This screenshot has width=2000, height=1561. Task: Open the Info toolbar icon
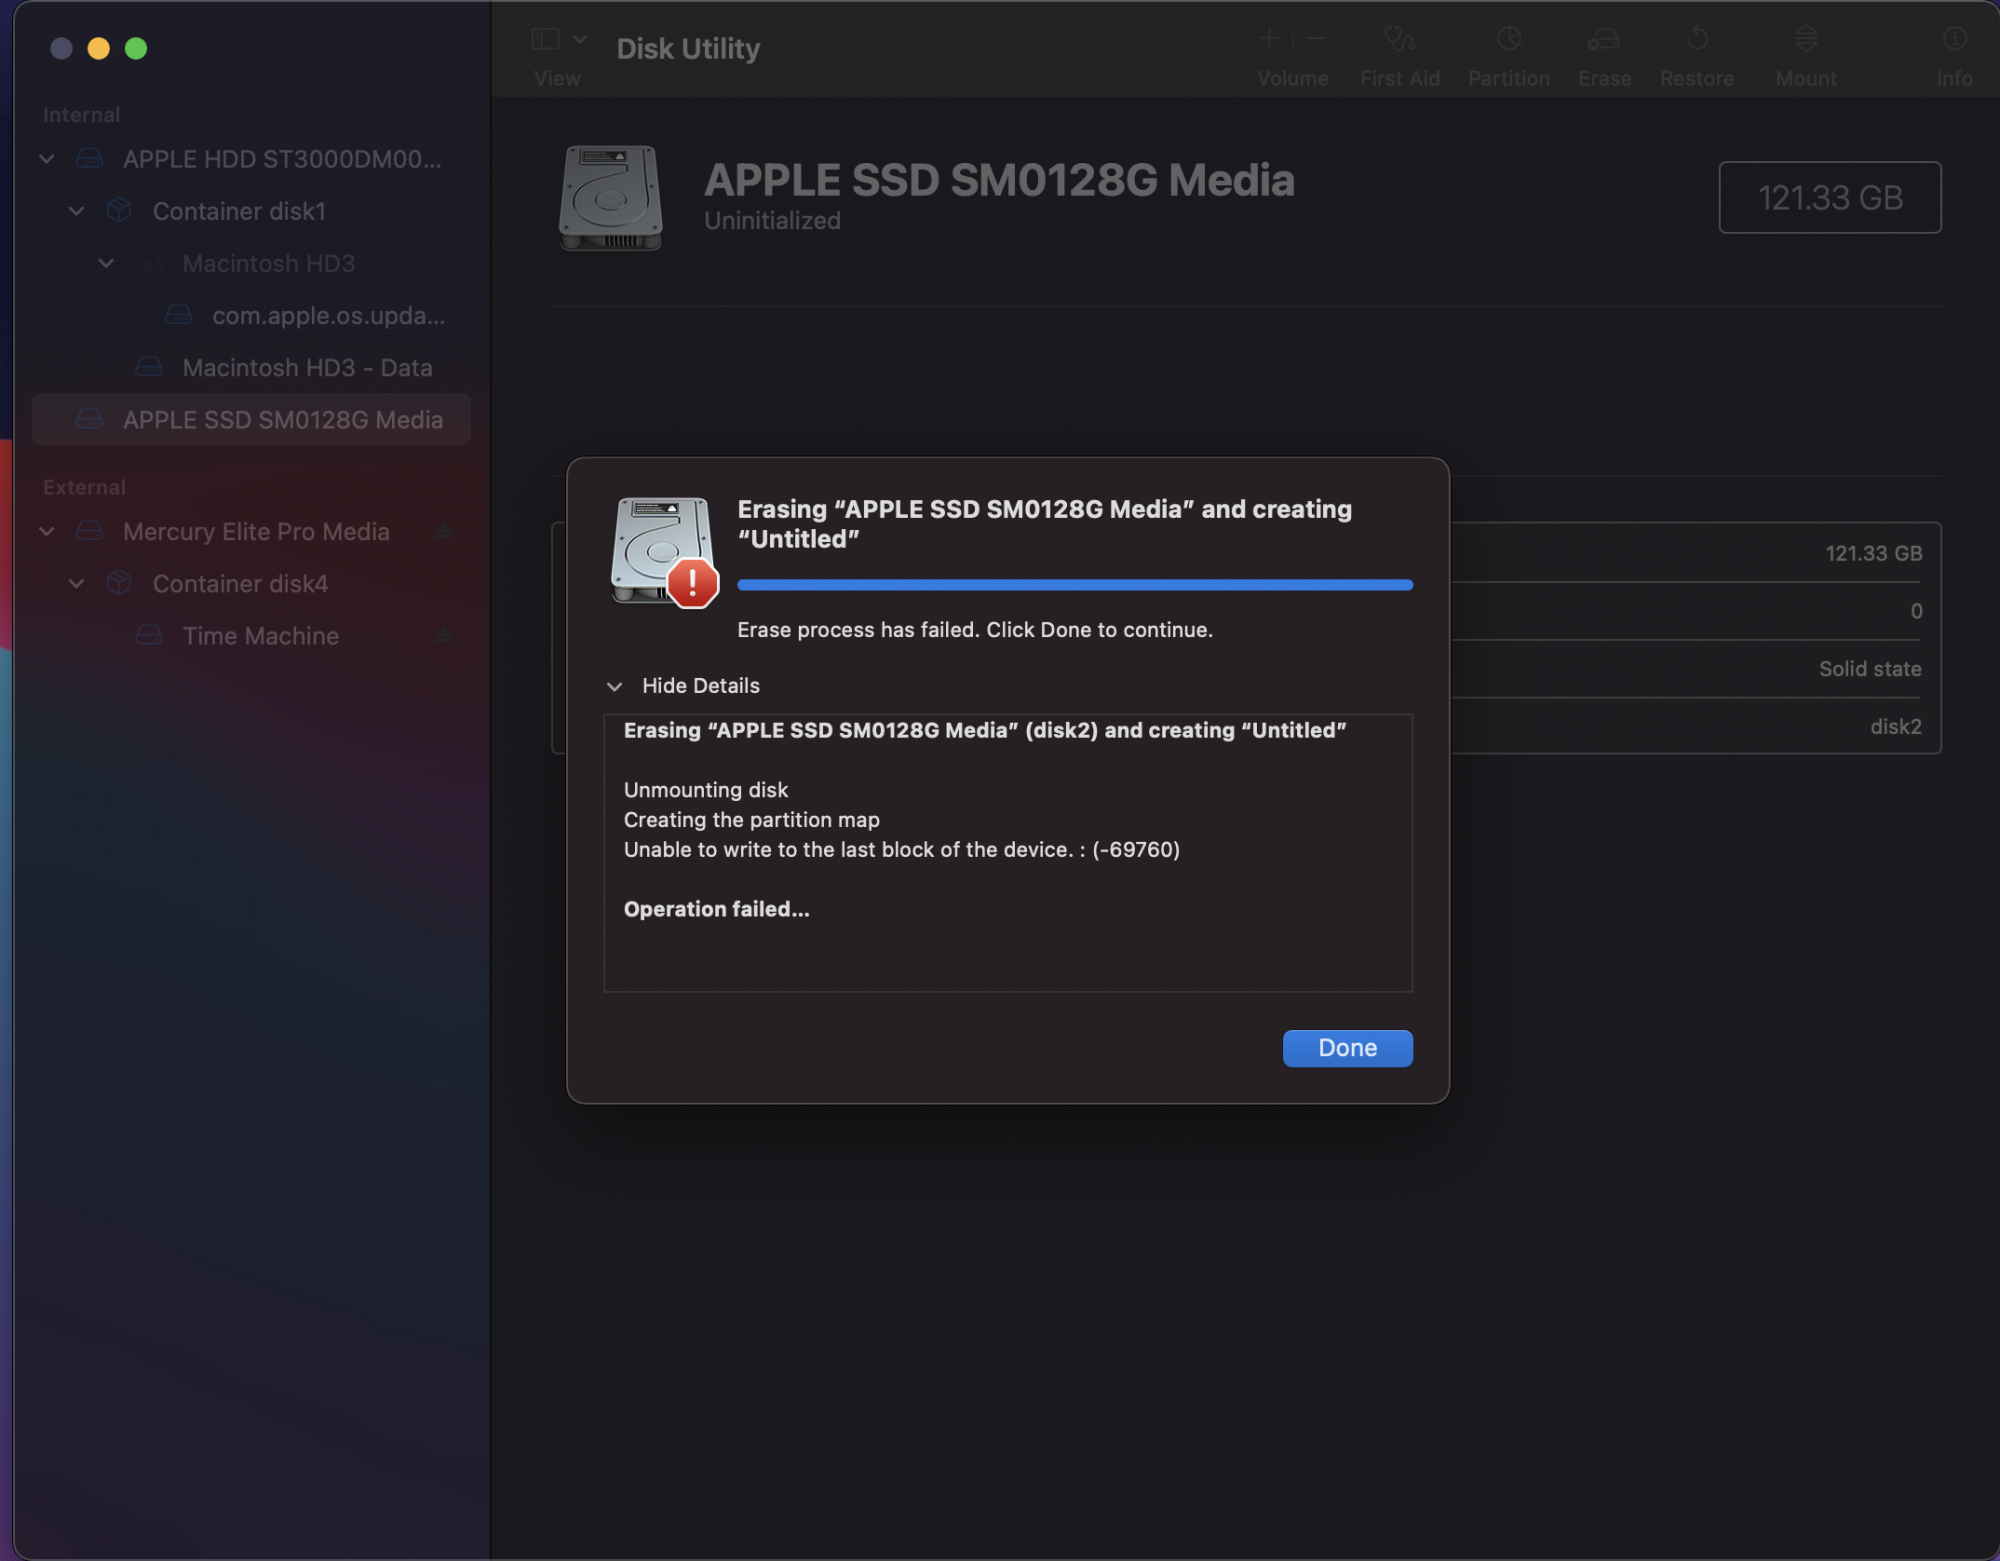tap(1954, 40)
